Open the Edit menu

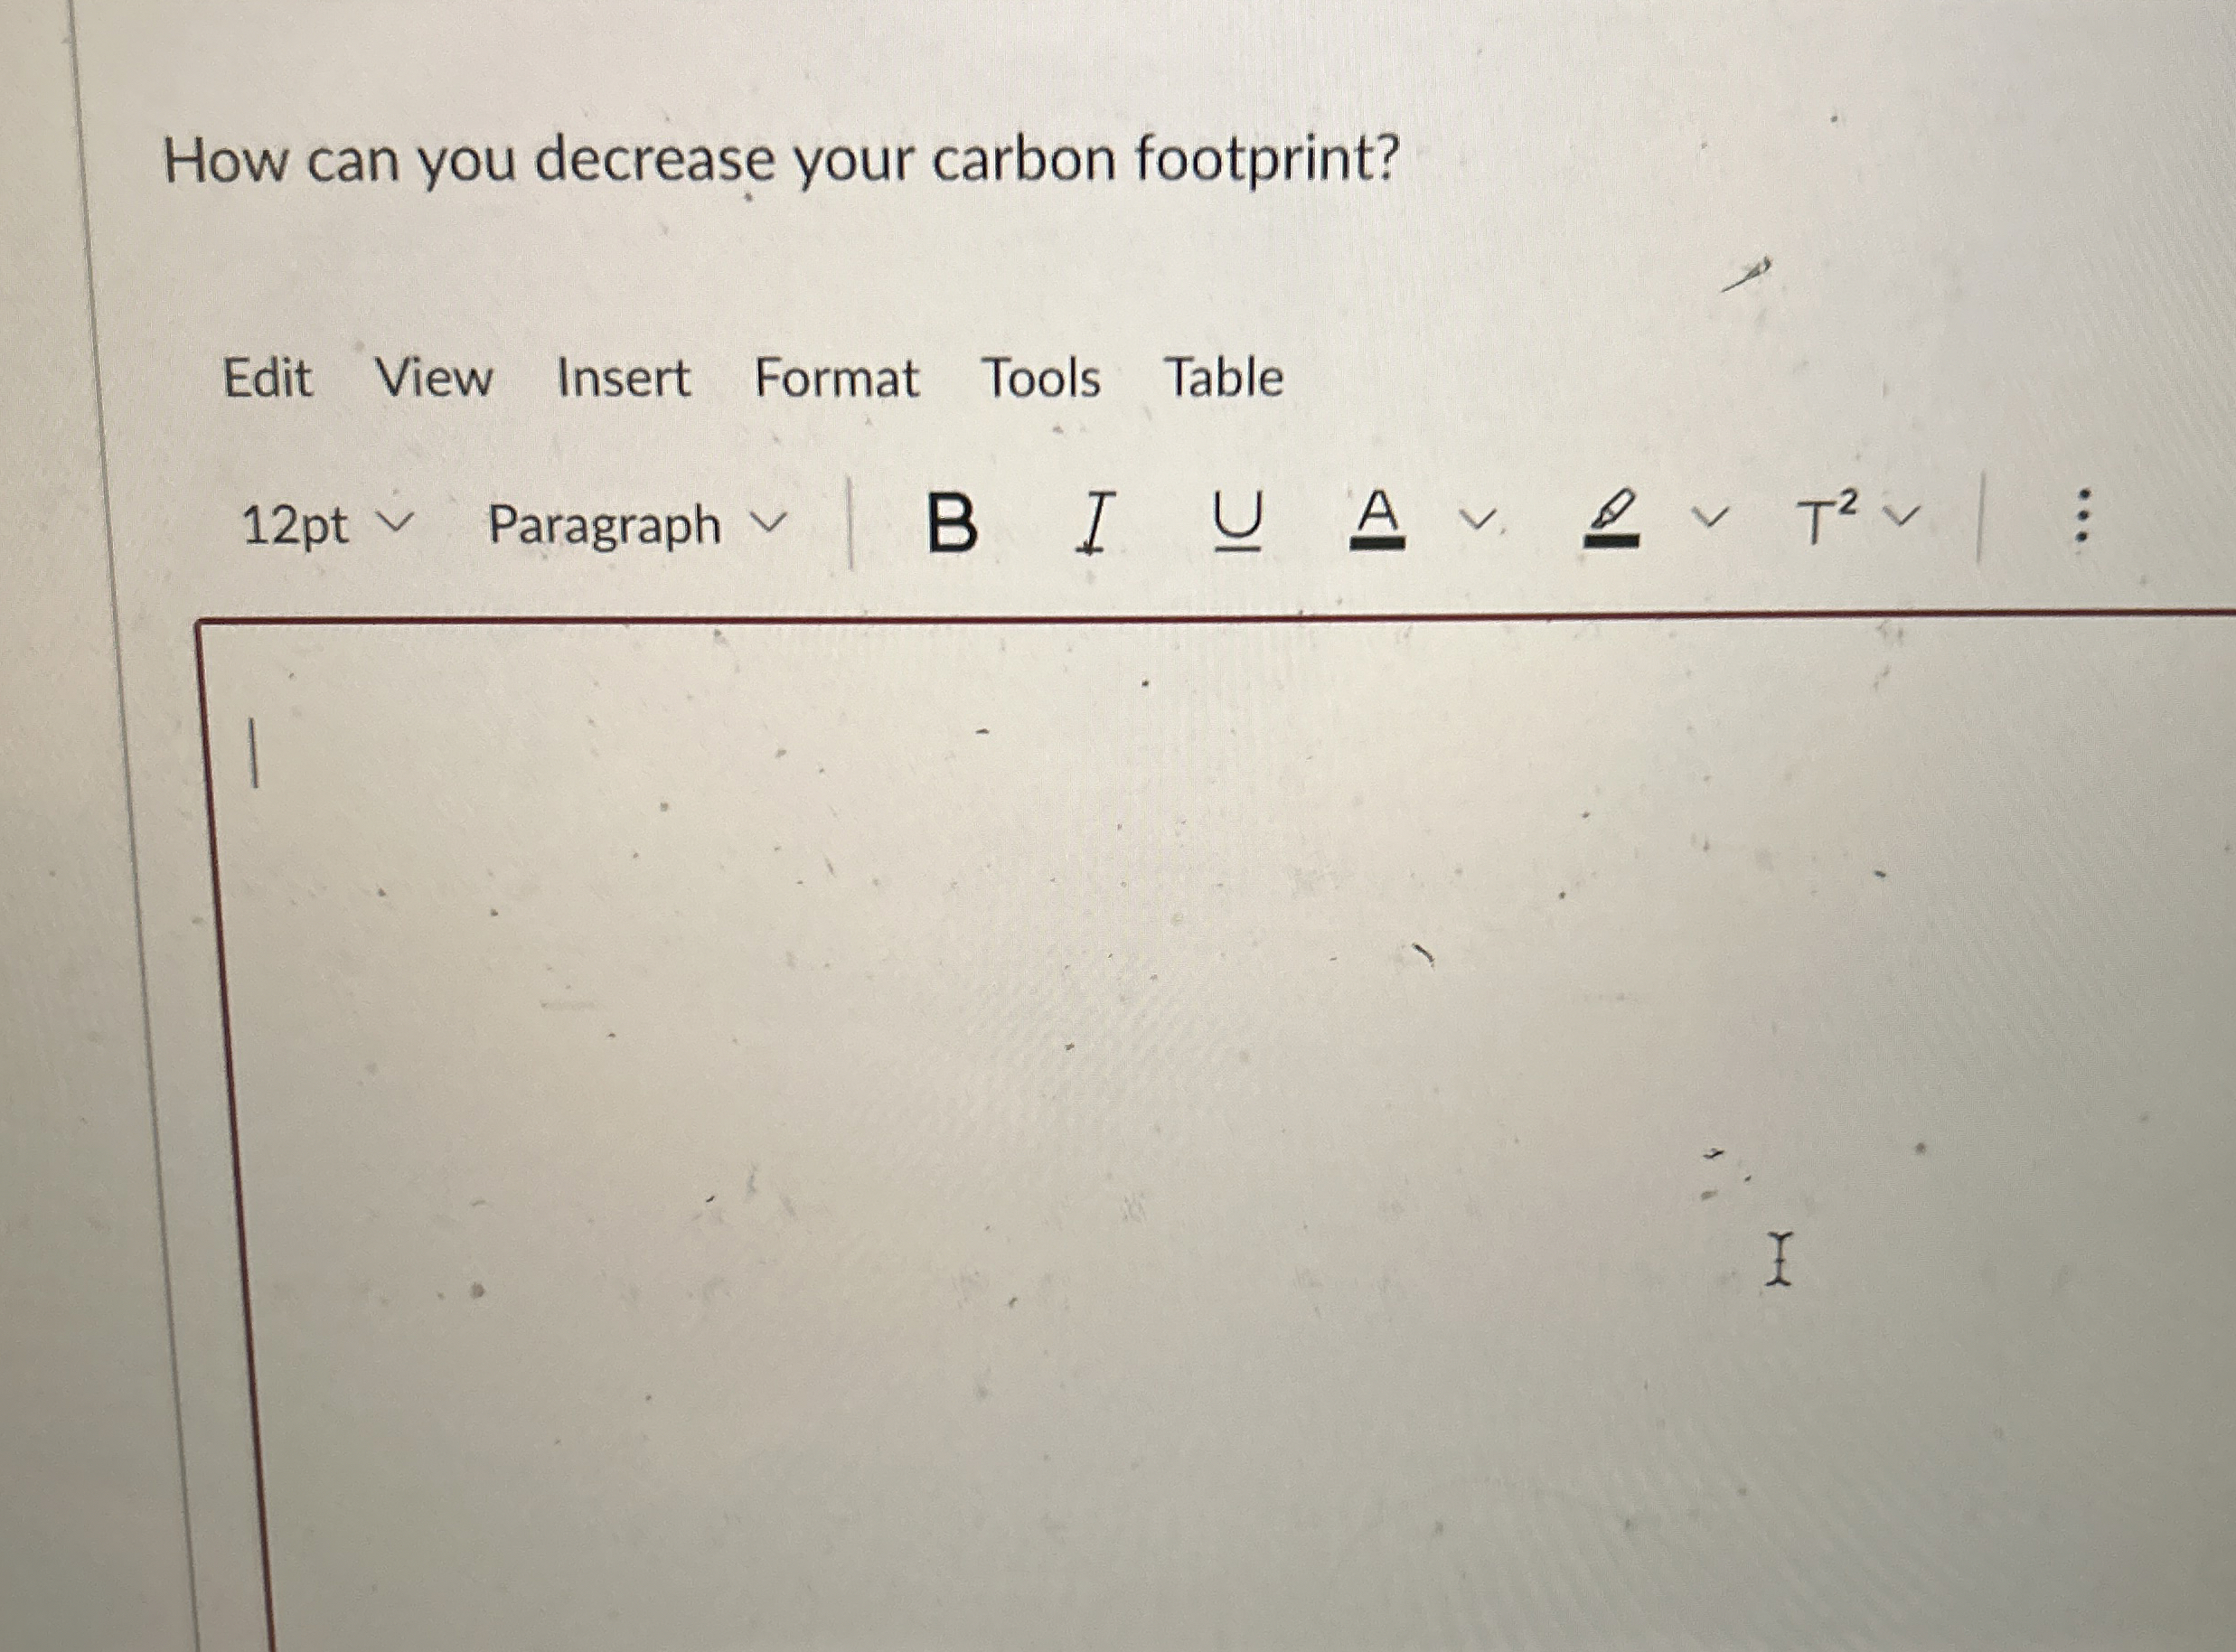pos(270,378)
